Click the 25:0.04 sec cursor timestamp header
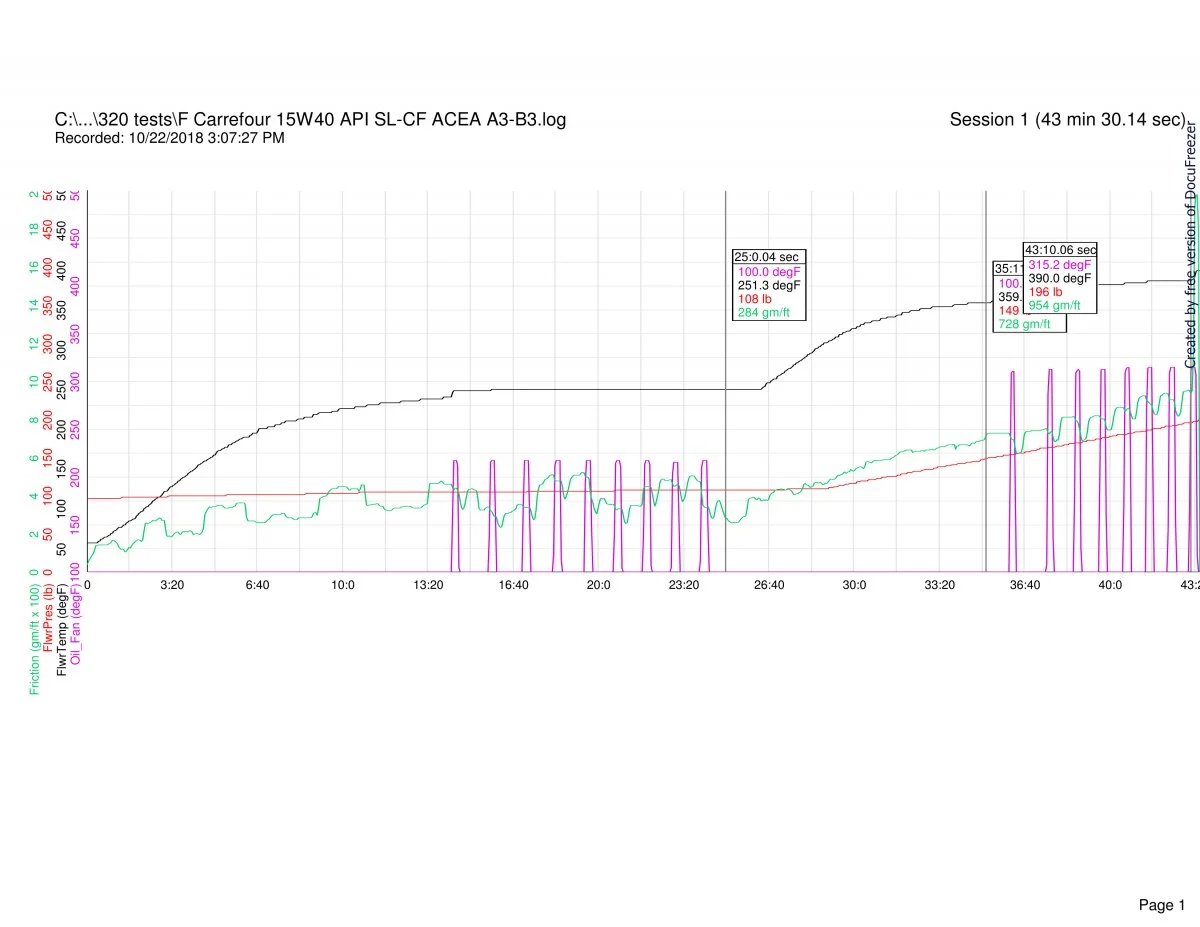This screenshot has width=1200, height=927. [x=768, y=257]
